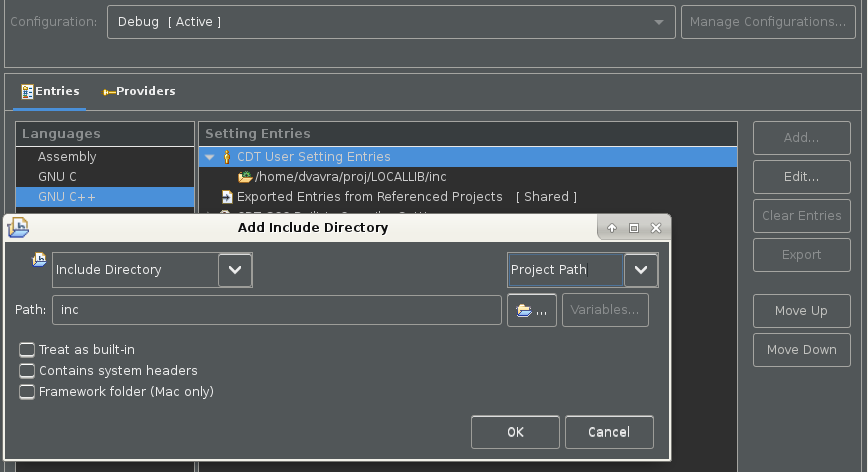Click the include folder icon for /home/dvavra/proj/LOCALLIB/inc
Image resolution: width=868 pixels, height=472 pixels.
click(x=245, y=177)
